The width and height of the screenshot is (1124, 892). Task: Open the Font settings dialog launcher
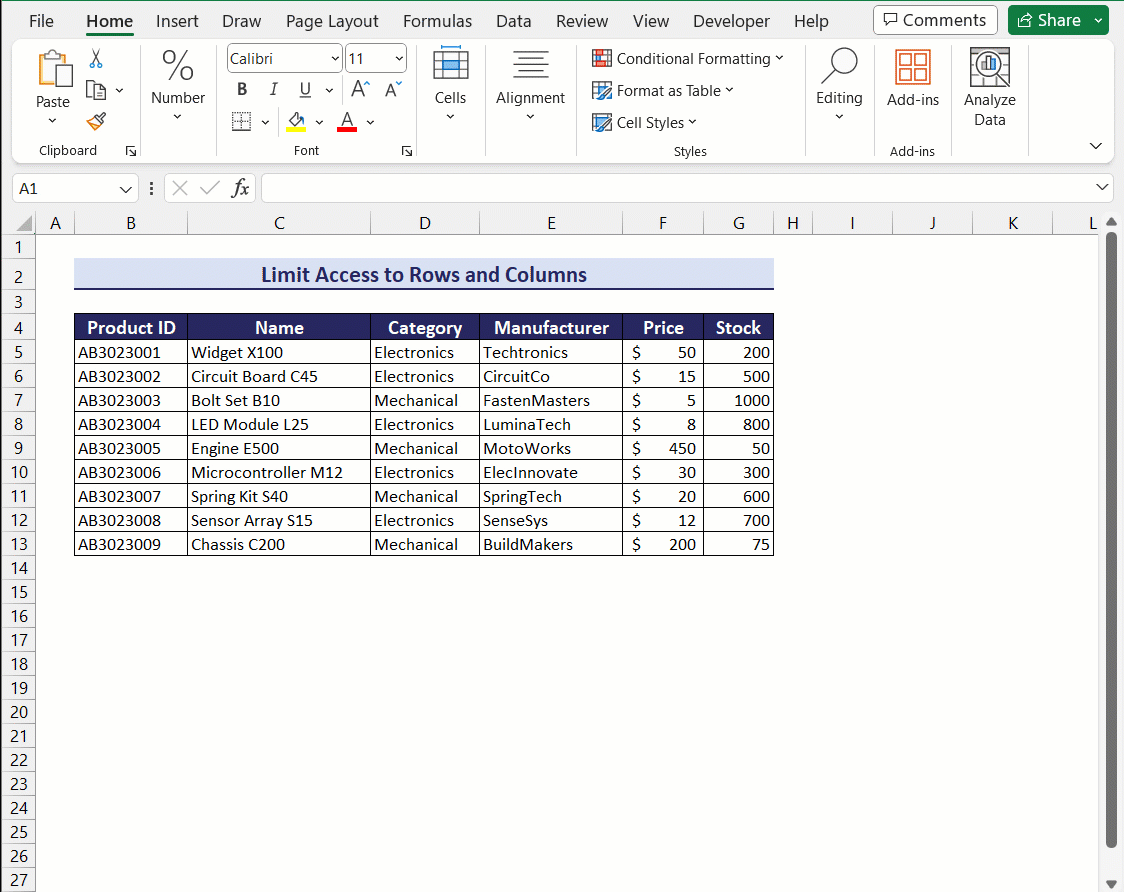tap(406, 151)
